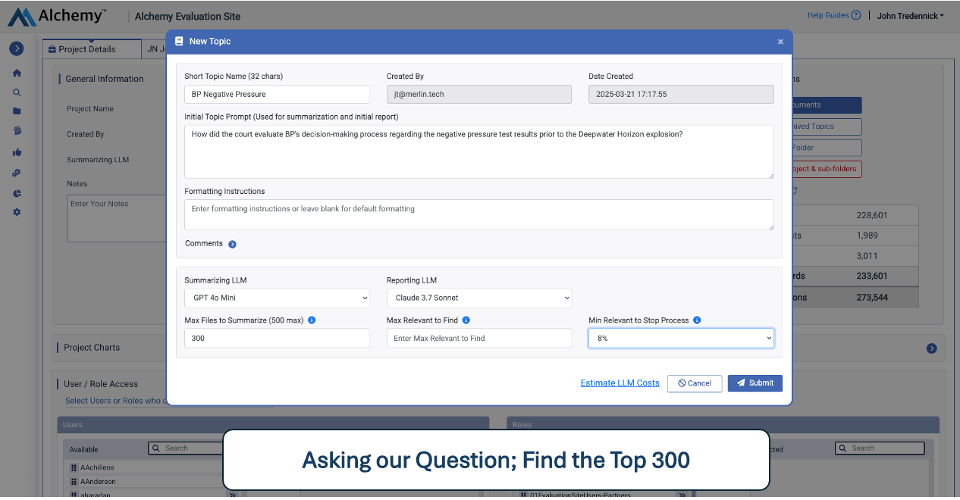Image resolution: width=960 pixels, height=500 pixels.
Task: Open the Min Relevant to Stop Process dropdown
Action: tap(681, 338)
